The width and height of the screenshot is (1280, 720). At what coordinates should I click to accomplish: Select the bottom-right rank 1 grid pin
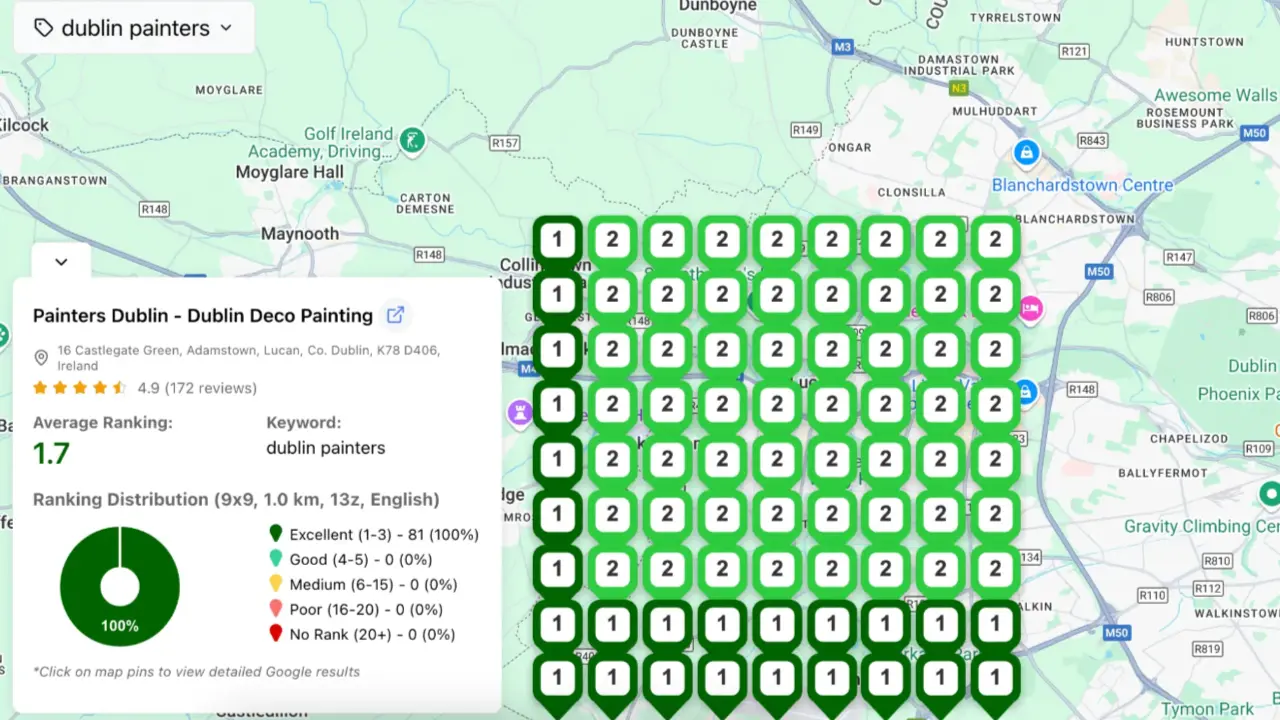point(994,678)
